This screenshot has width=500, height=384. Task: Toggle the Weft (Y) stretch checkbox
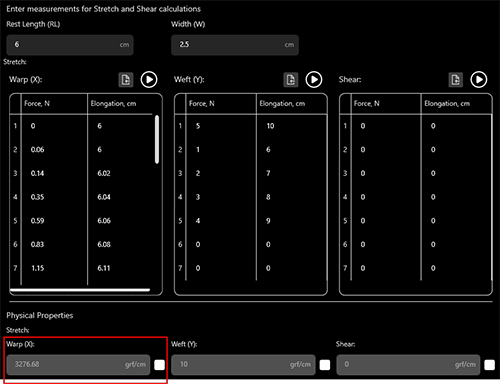pyautogui.click(x=325, y=365)
